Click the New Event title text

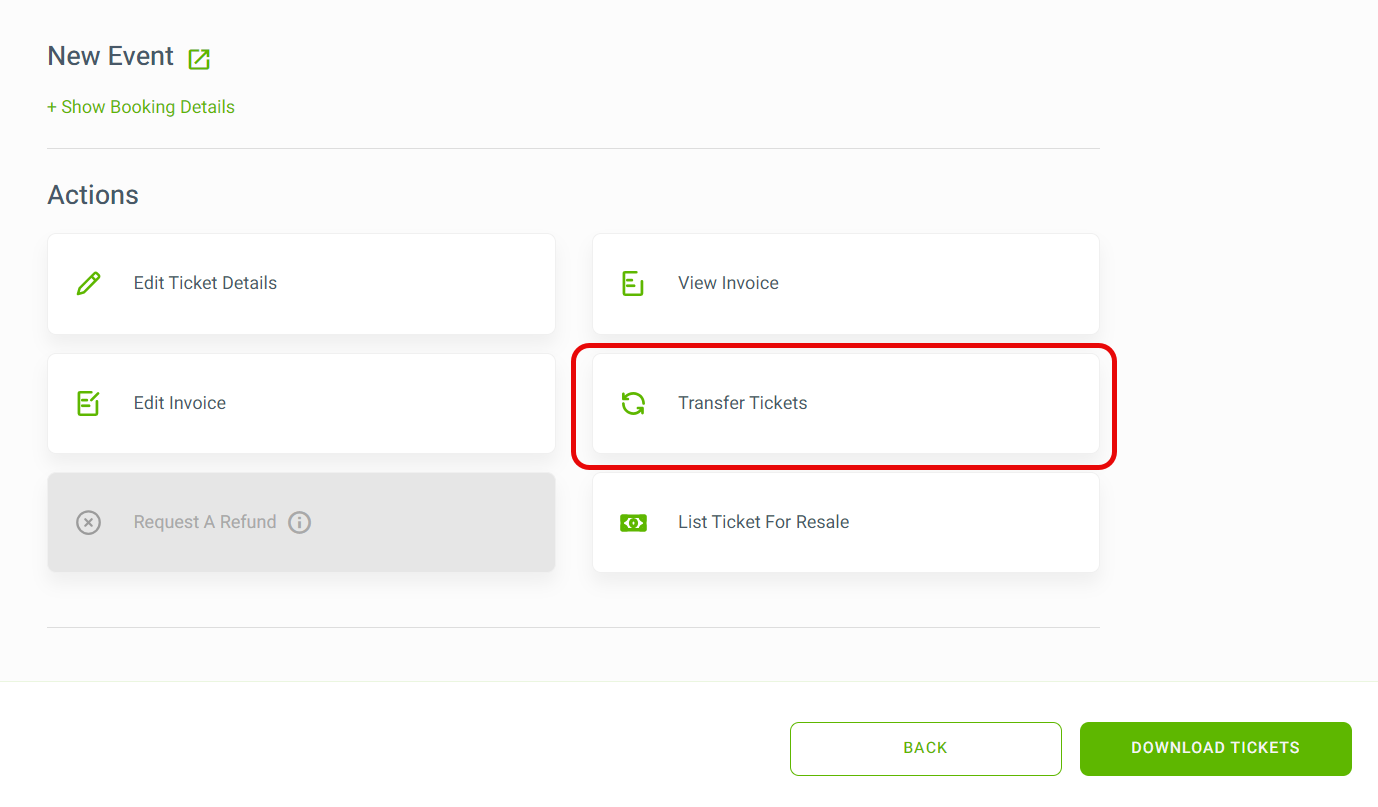pos(111,57)
